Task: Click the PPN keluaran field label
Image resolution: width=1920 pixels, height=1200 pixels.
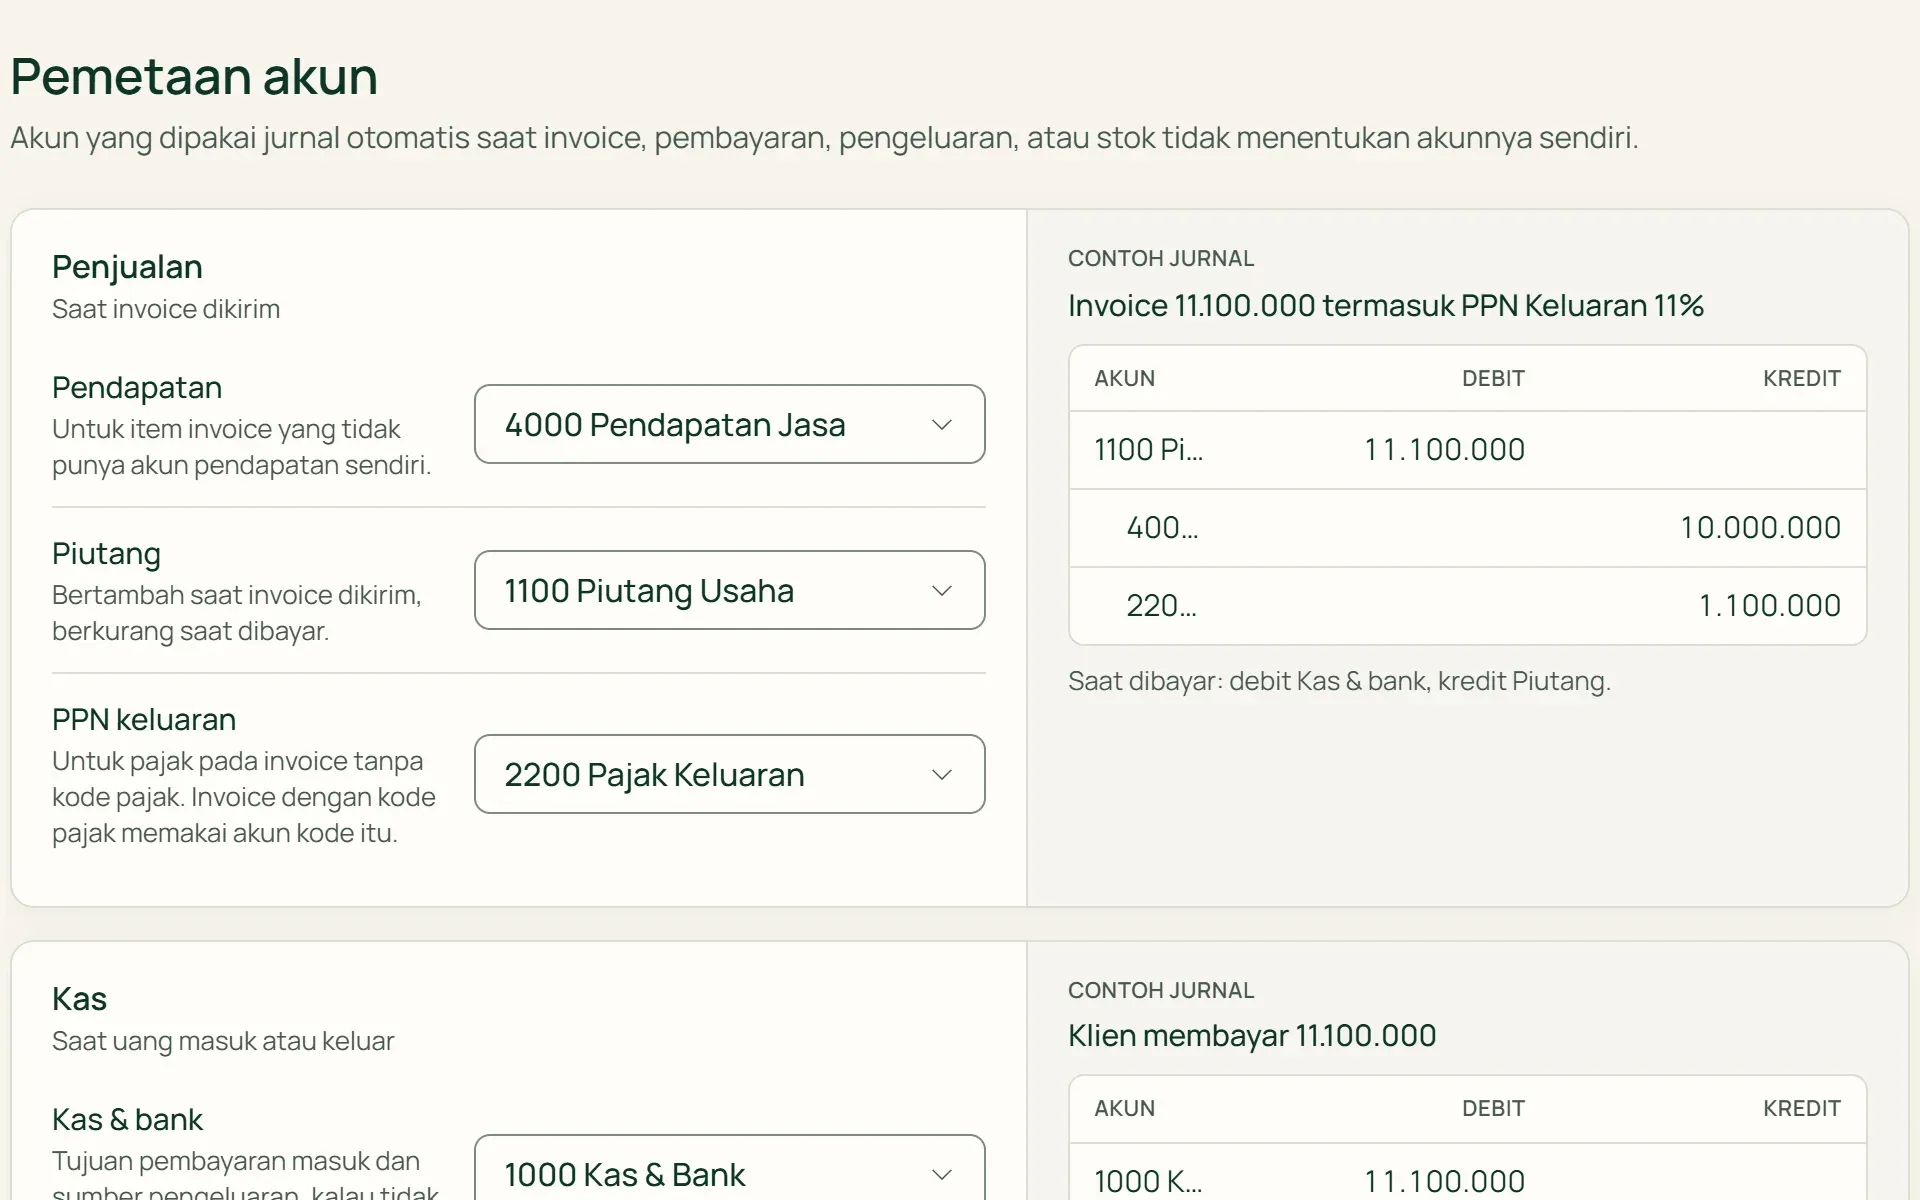Action: point(144,720)
